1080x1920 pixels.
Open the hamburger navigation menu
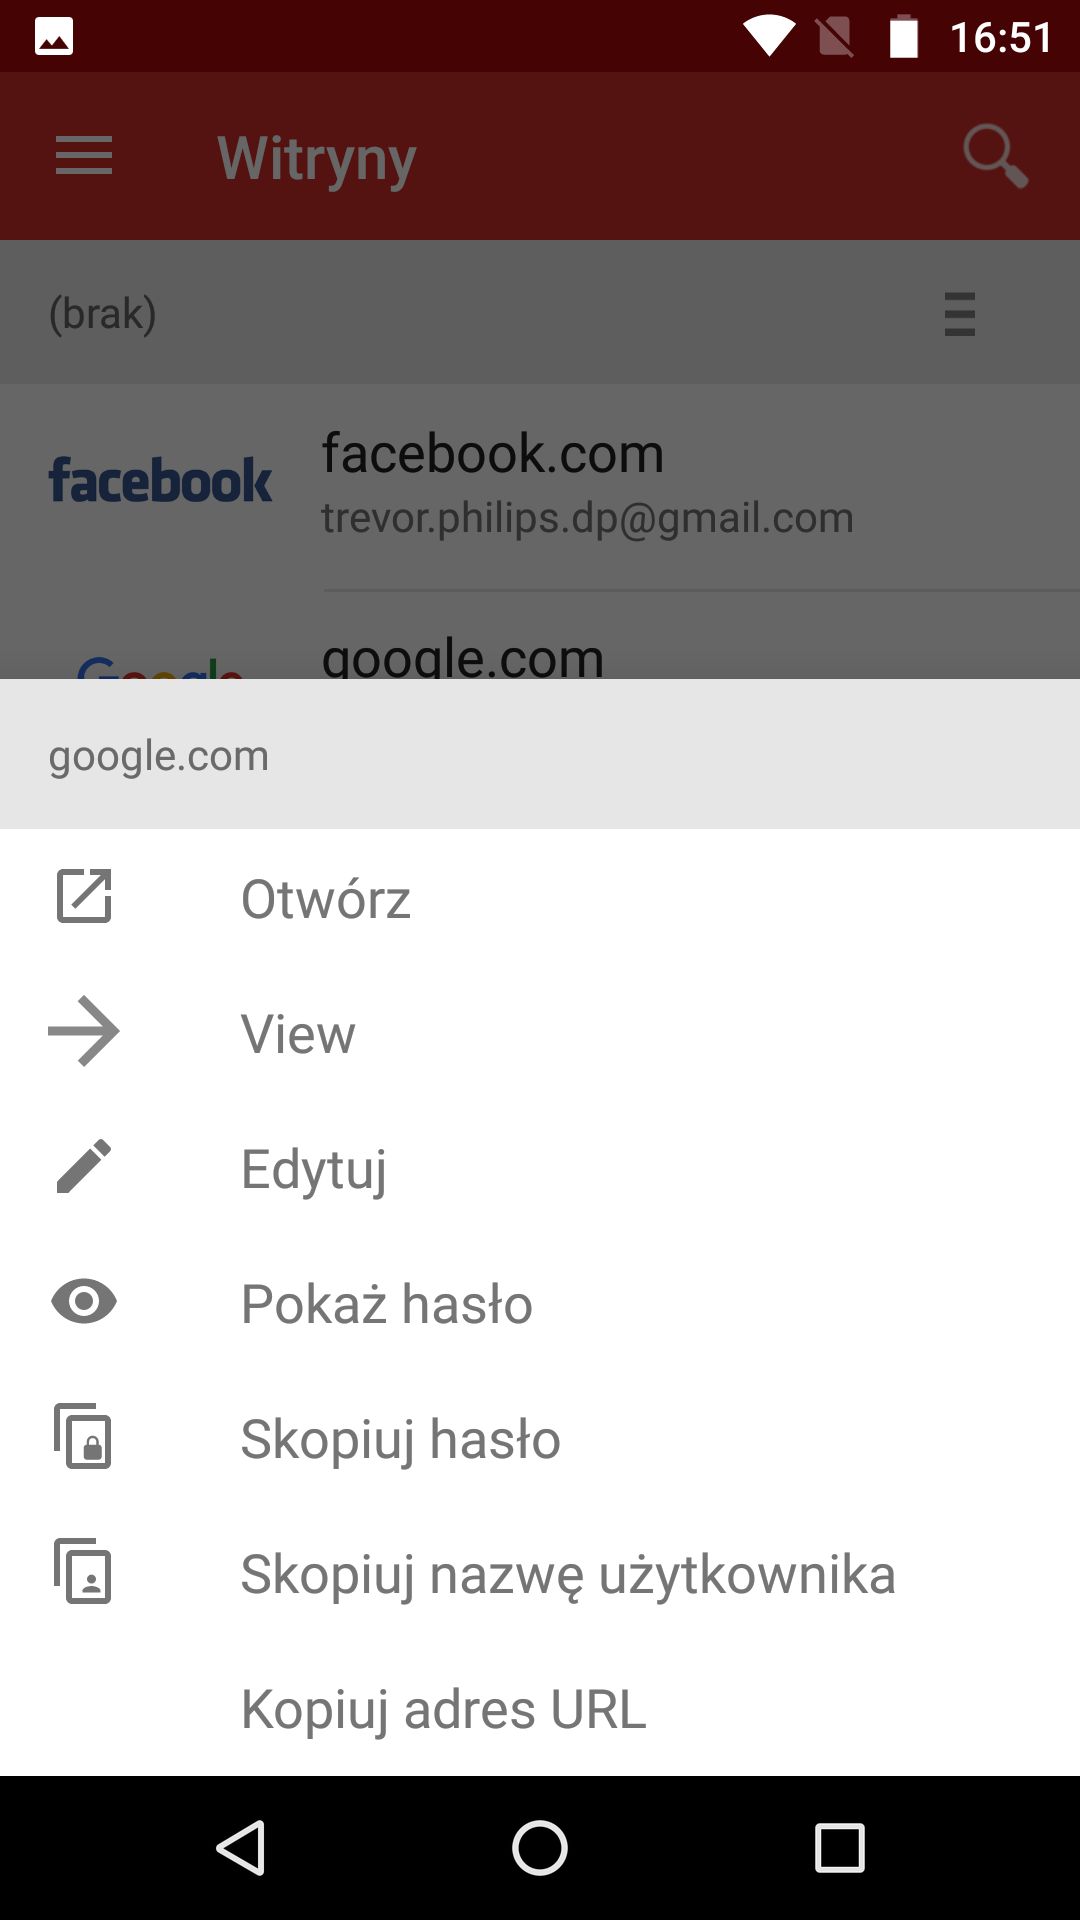click(84, 156)
